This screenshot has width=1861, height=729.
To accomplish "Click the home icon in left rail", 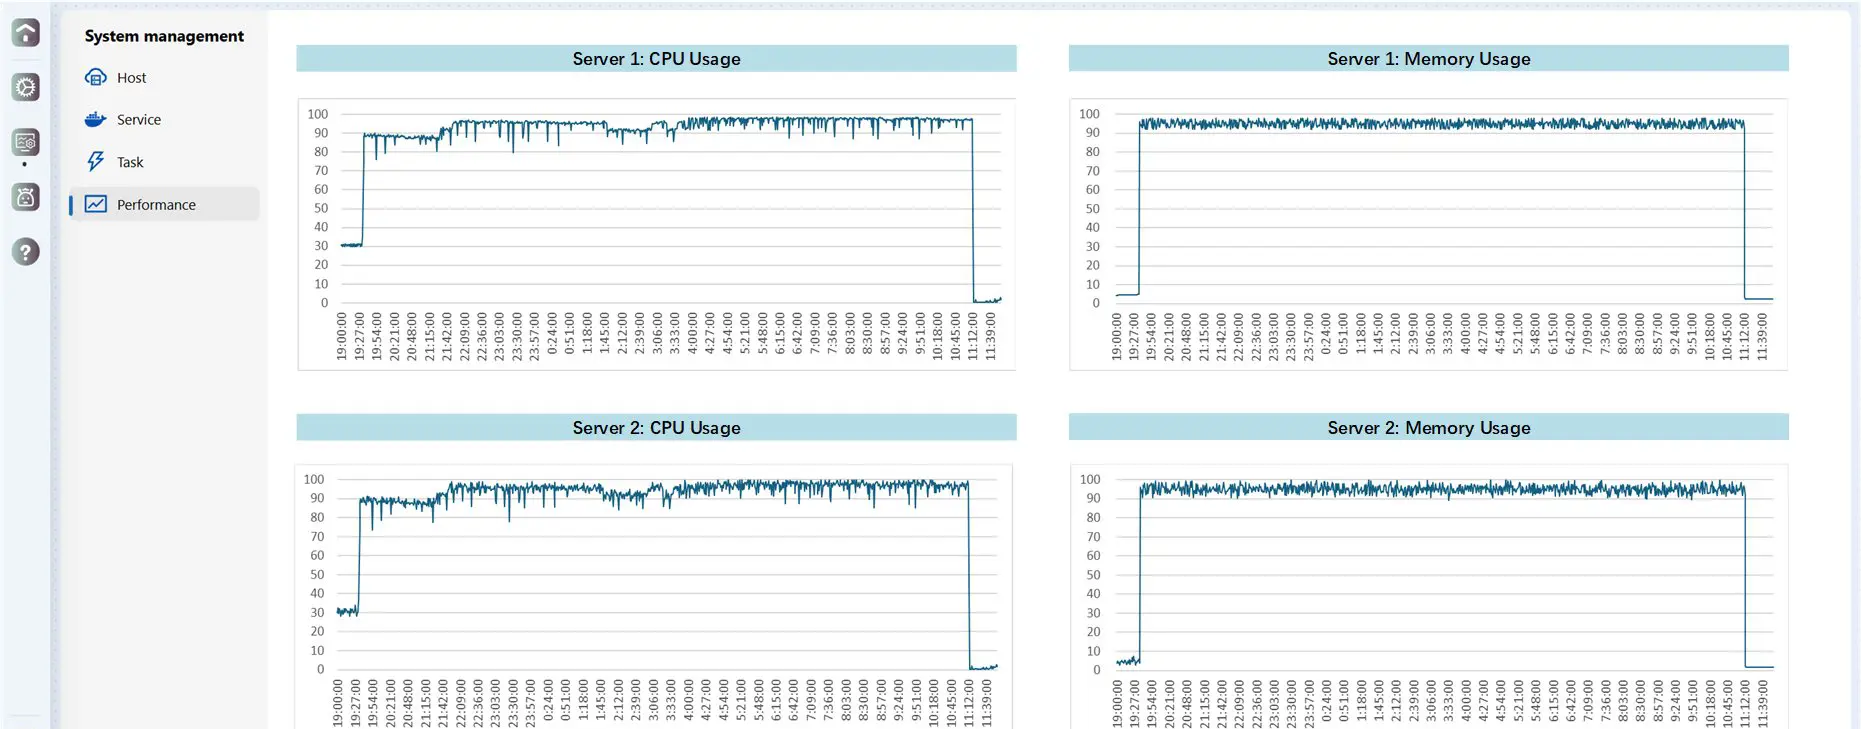I will point(26,33).
